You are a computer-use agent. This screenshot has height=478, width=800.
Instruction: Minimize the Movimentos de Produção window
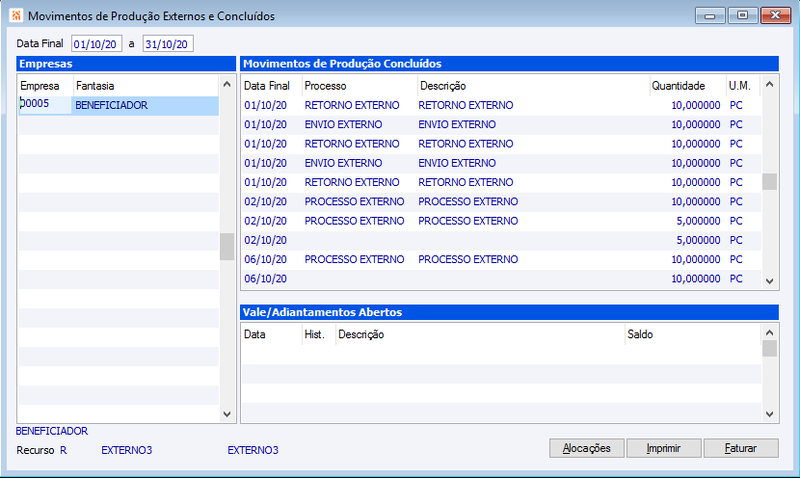click(710, 16)
